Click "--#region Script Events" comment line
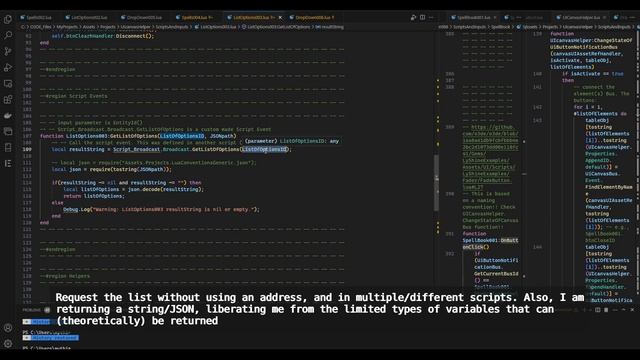Screen dimensions: 640x360 click(x=74, y=96)
